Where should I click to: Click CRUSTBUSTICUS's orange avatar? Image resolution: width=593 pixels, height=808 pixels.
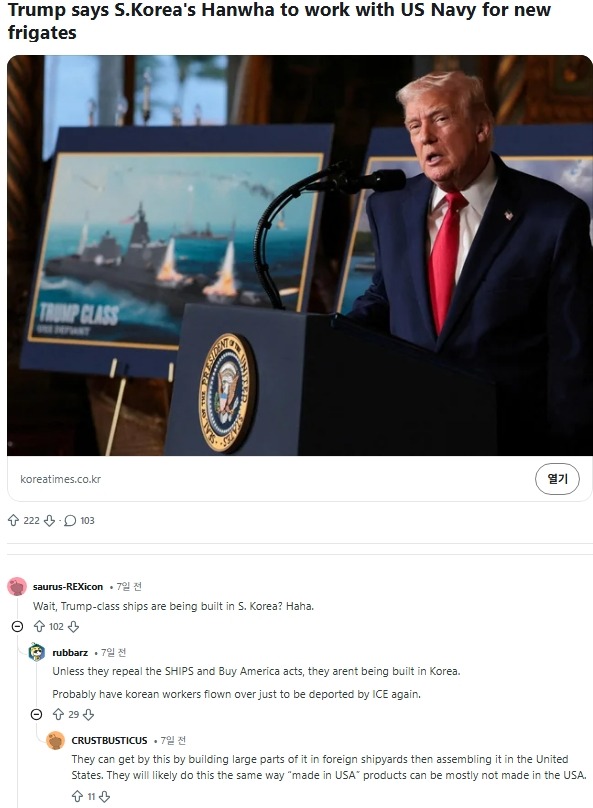pyautogui.click(x=56, y=740)
